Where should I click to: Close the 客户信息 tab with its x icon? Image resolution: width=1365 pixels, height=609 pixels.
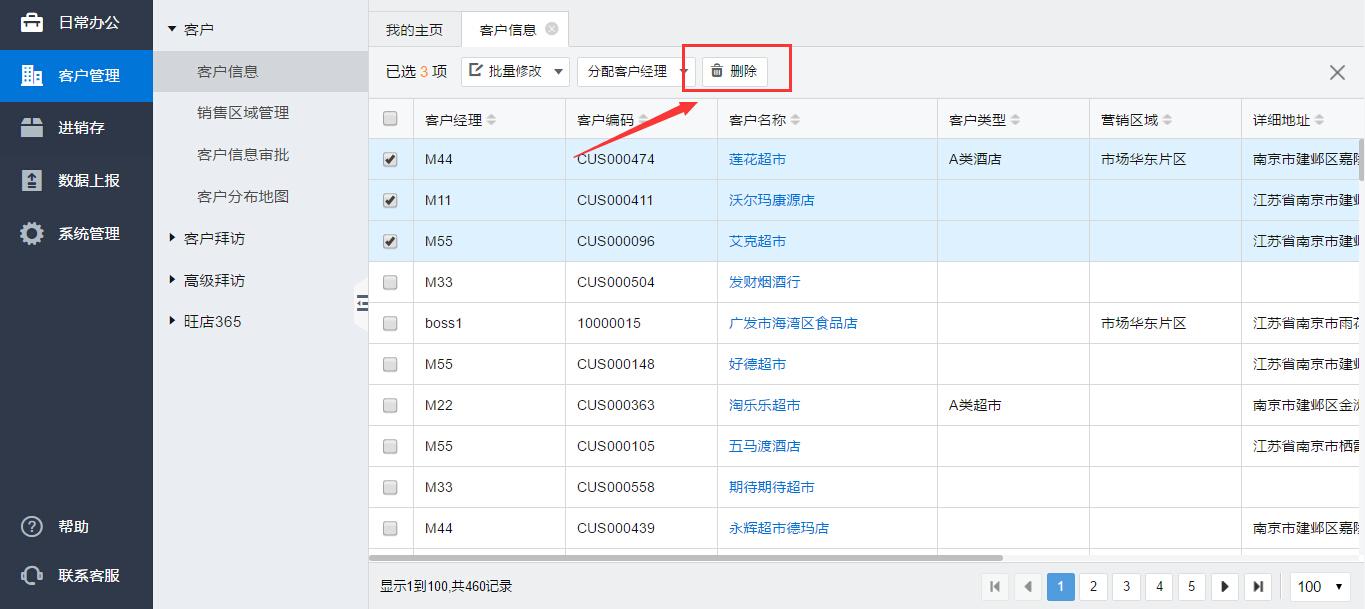tap(552, 29)
